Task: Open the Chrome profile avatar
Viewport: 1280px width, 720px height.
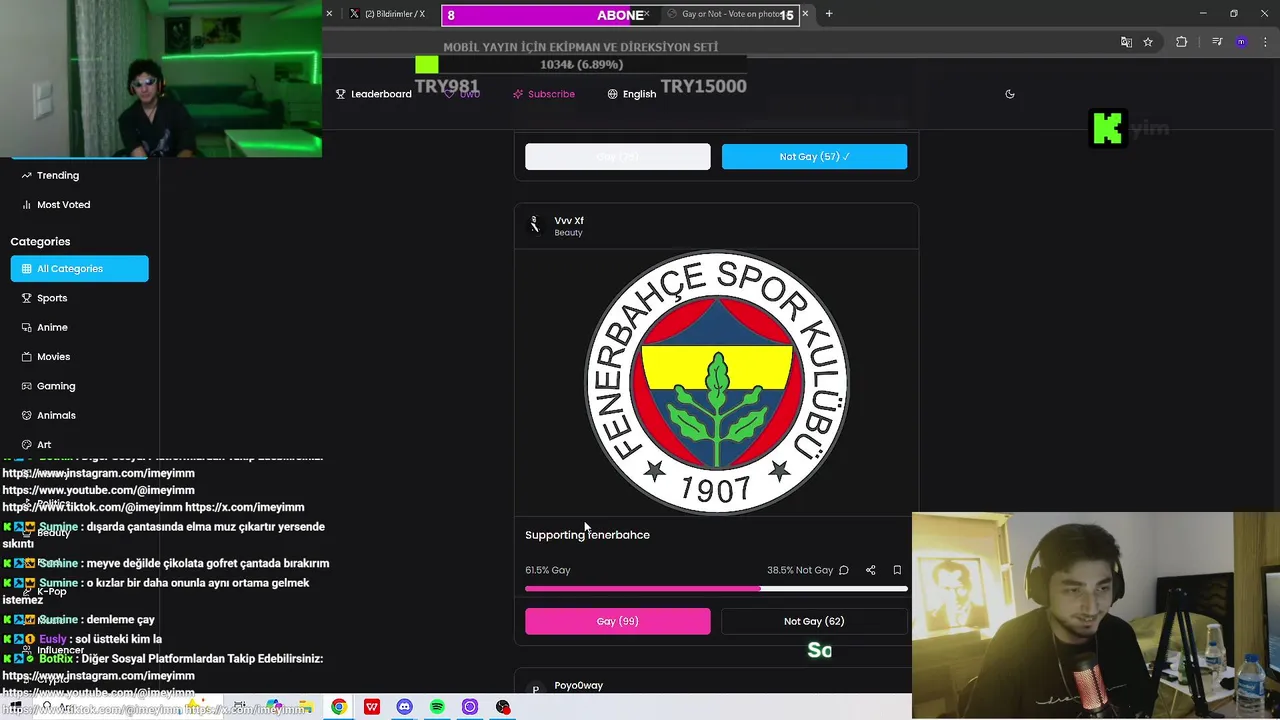Action: [x=1241, y=42]
